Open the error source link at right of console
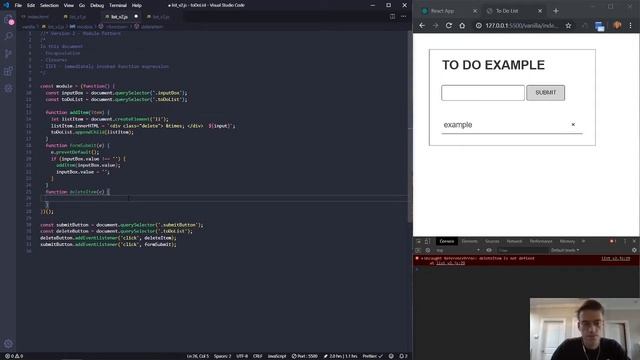Screen dimensions: 640x360 tap(615, 258)
